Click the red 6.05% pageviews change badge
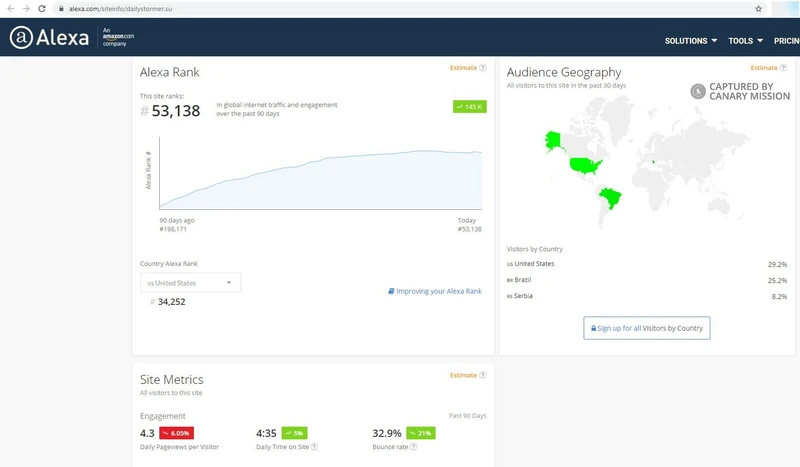 tap(177, 433)
